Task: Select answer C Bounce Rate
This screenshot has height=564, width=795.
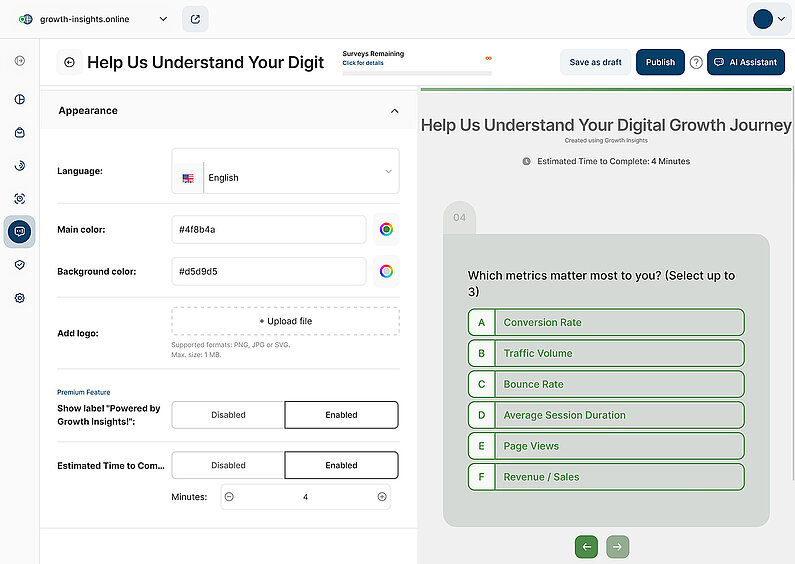Action: click(x=606, y=384)
